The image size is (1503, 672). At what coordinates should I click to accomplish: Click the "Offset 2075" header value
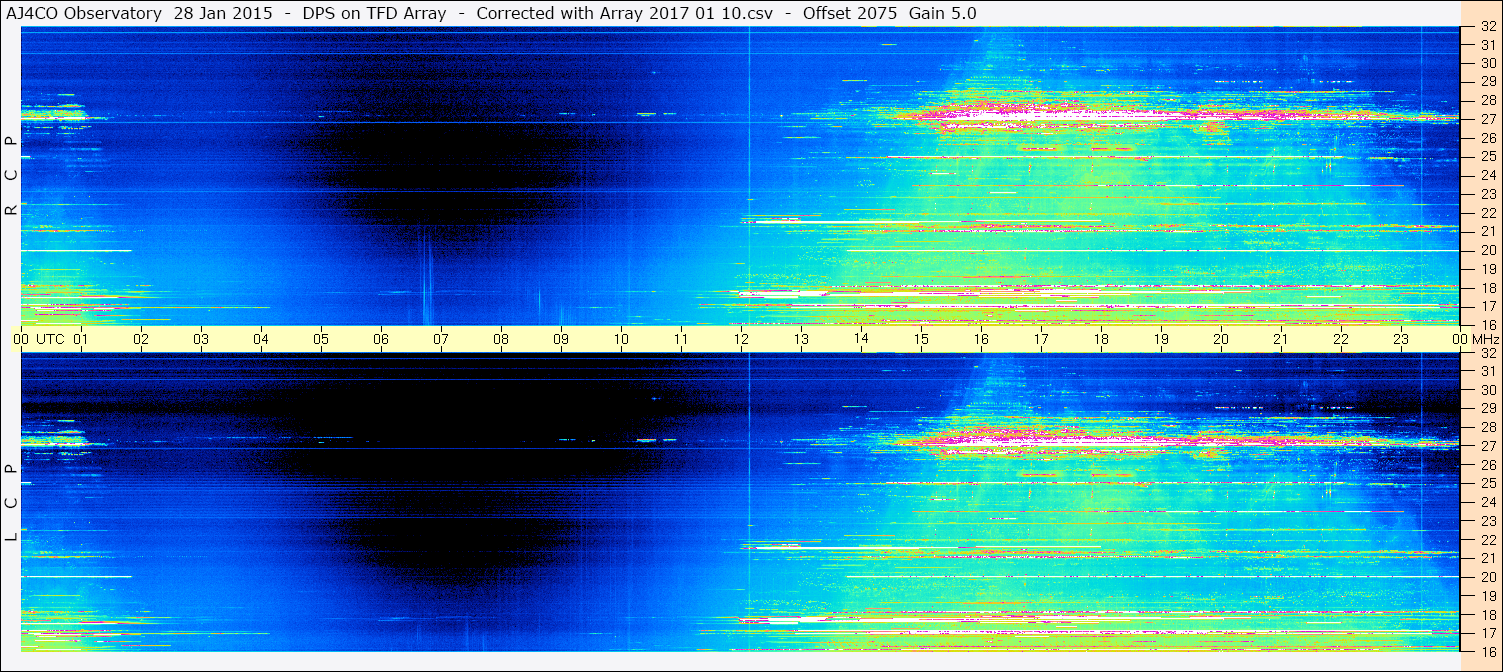[849, 13]
